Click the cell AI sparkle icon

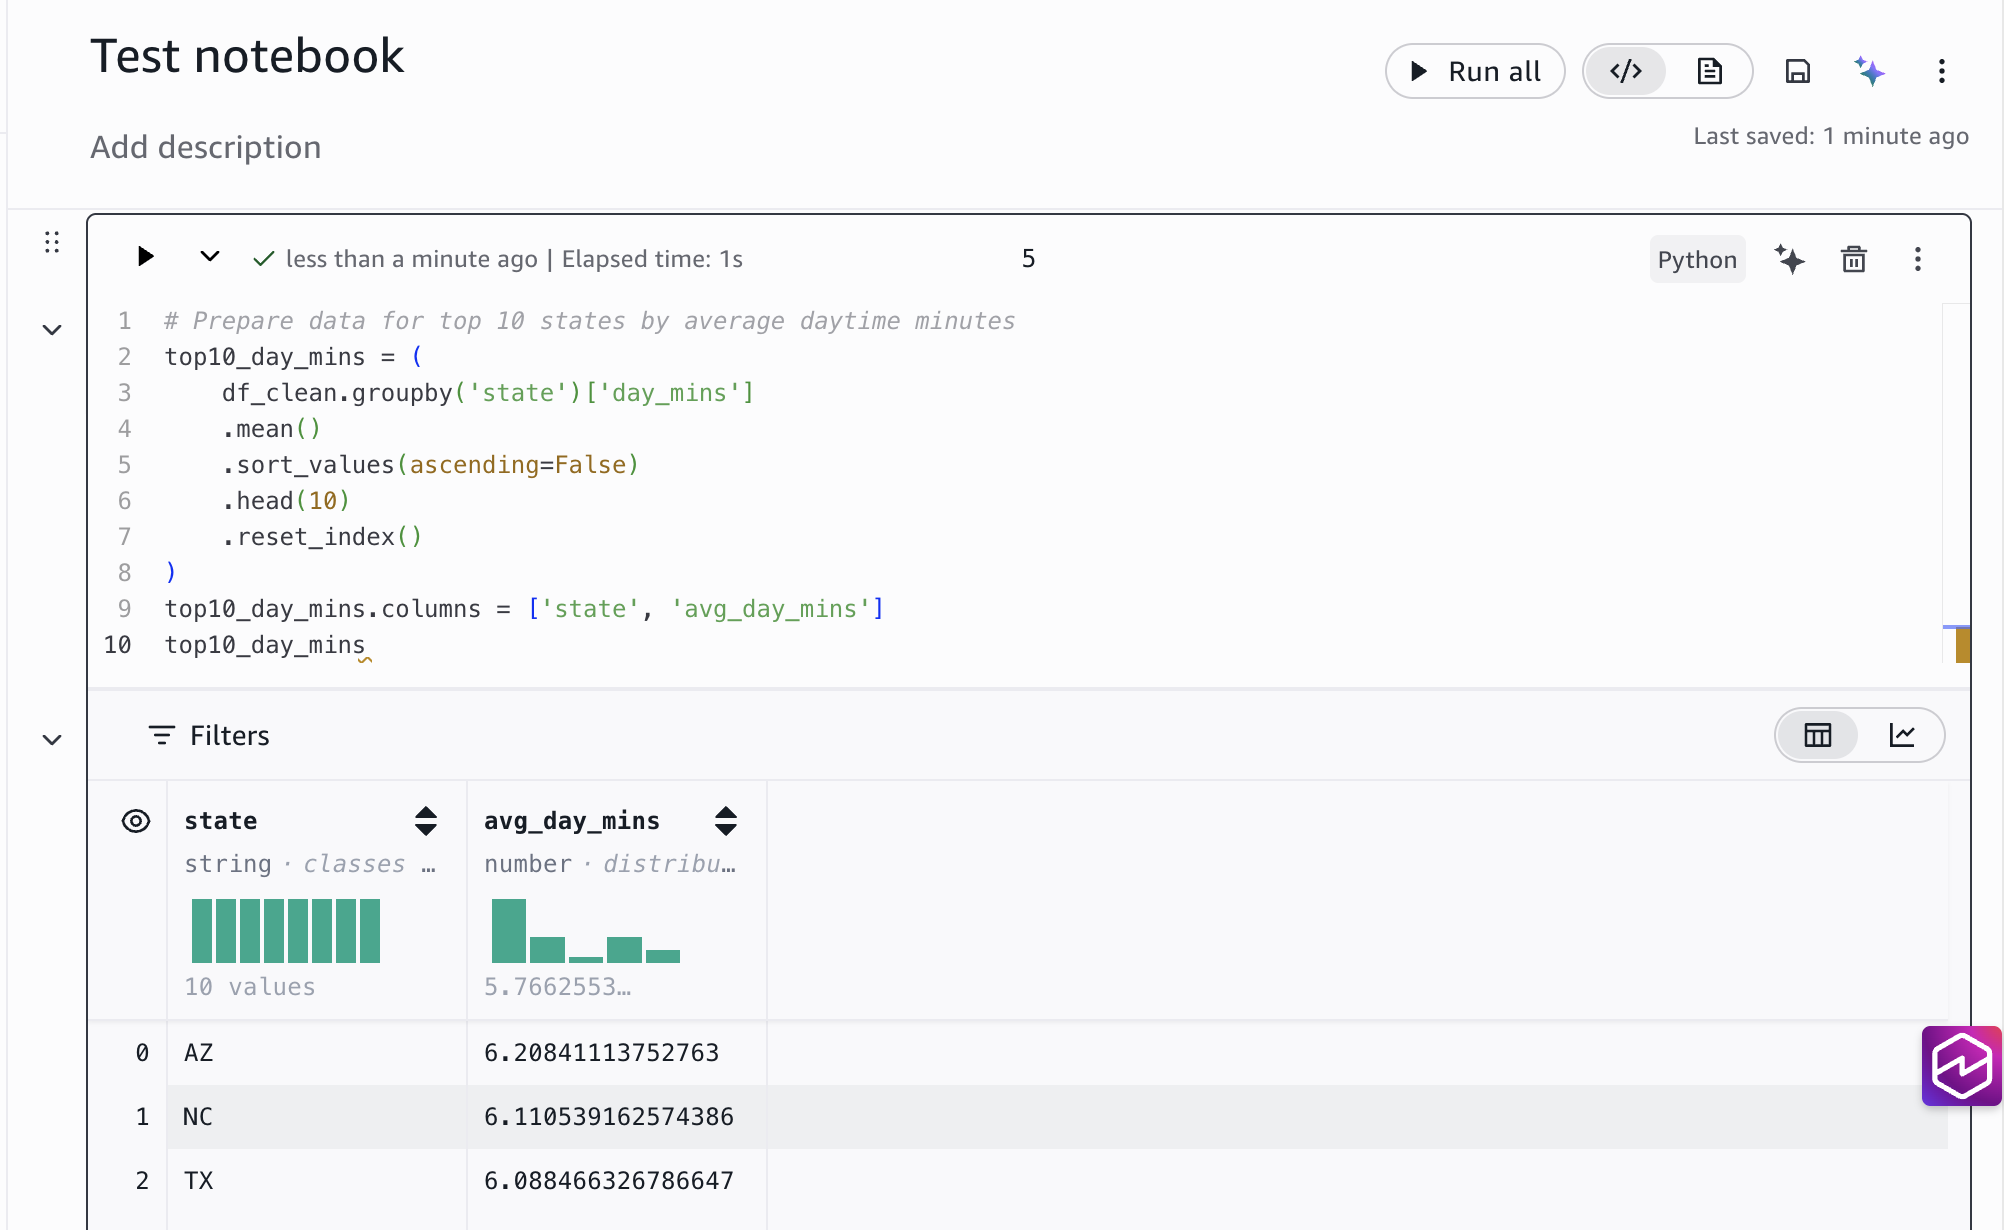pos(1790,259)
